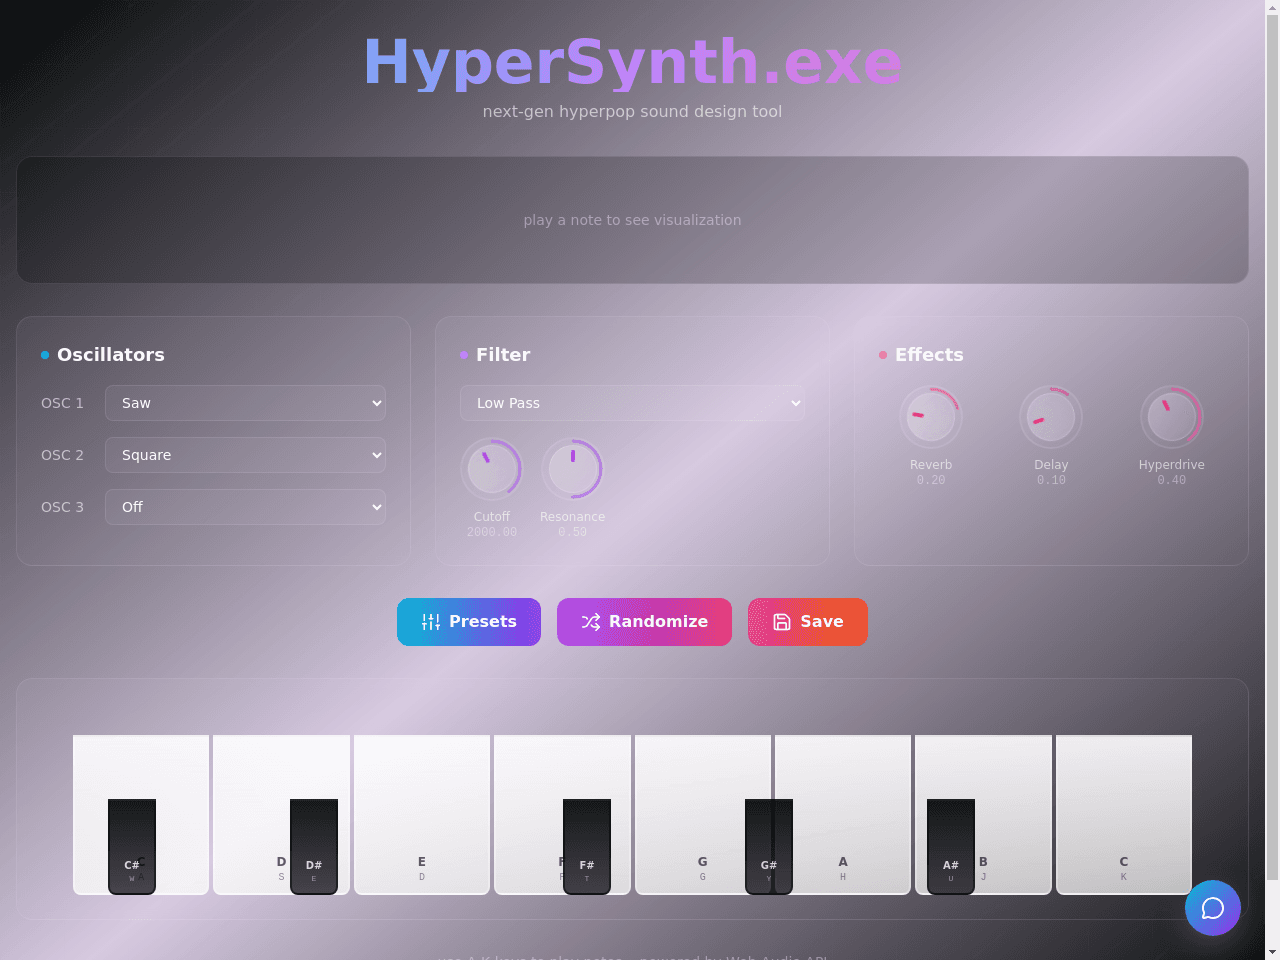Viewport: 1280px width, 960px height.
Task: Open the OSC 1 waveform dropdown
Action: pyautogui.click(x=245, y=403)
